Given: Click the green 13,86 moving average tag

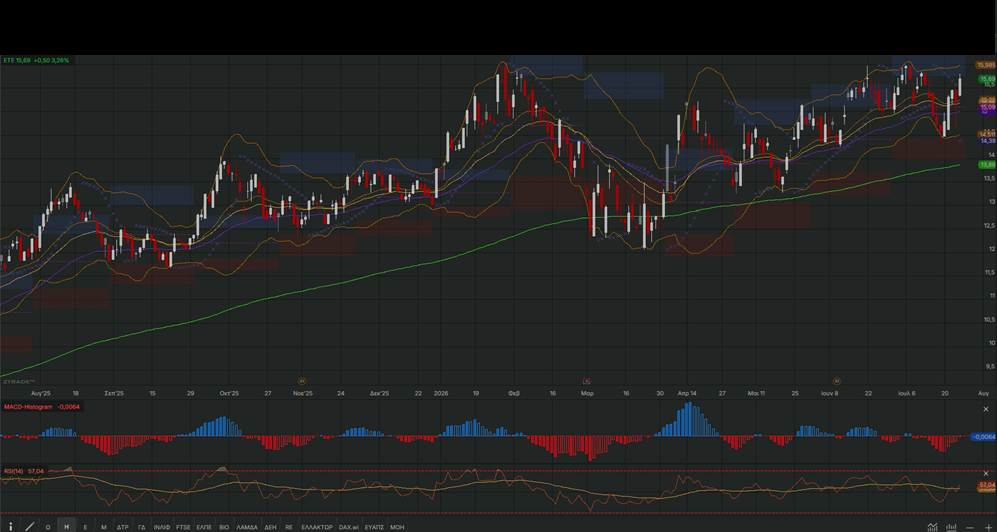Looking at the screenshot, I should click(987, 165).
